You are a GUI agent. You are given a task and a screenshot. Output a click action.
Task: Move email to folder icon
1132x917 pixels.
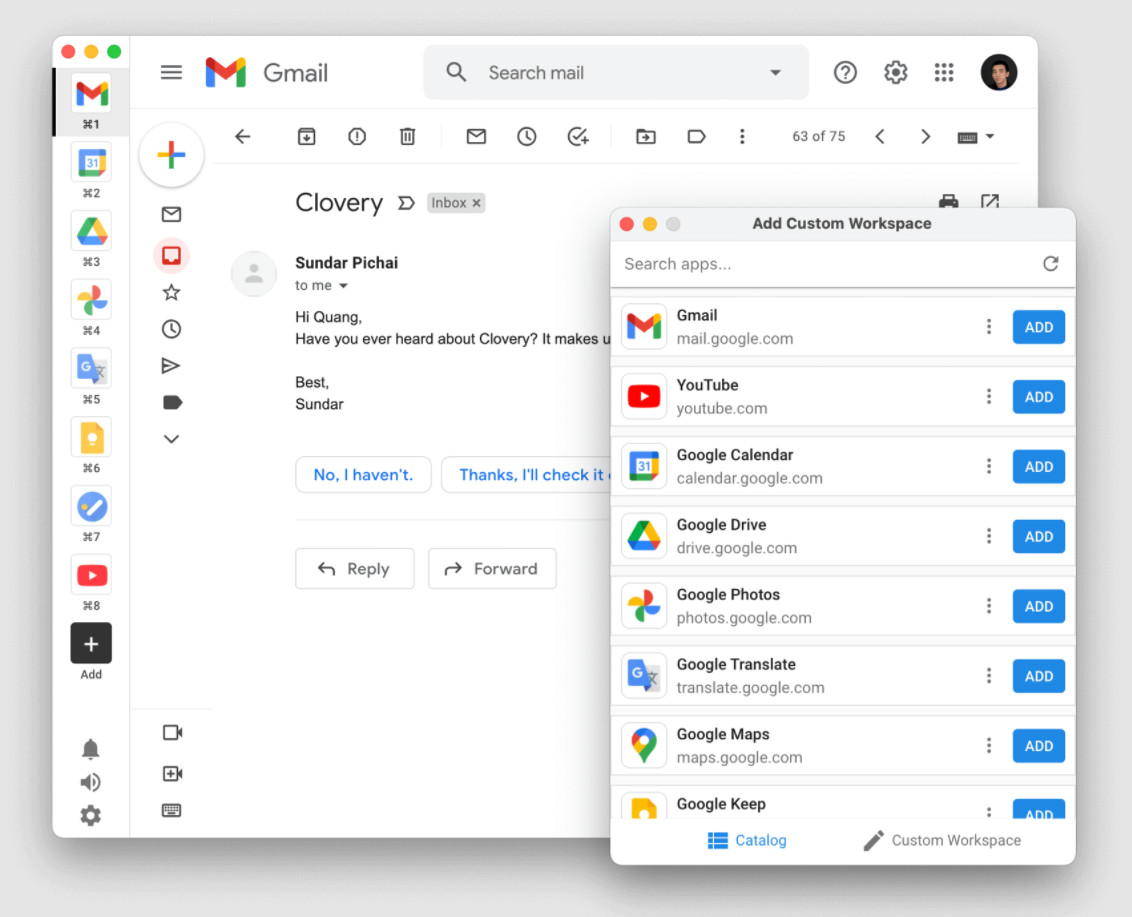coord(645,136)
